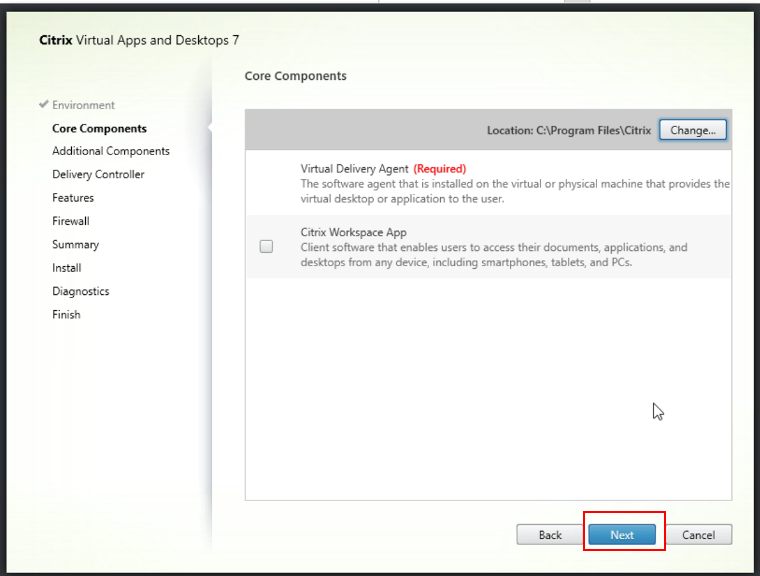Image resolution: width=760 pixels, height=576 pixels.
Task: Click the Citrix Workspace App title
Action: (353, 232)
